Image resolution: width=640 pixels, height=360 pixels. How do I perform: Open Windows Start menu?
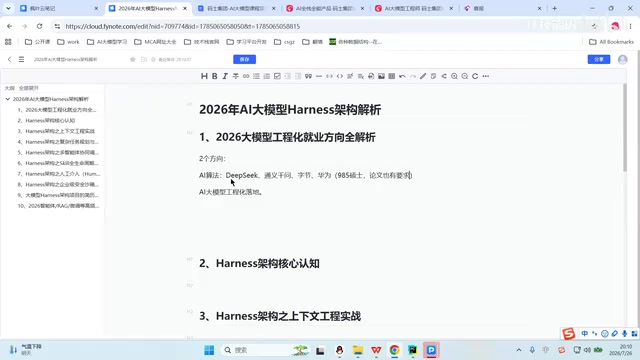click(209, 350)
